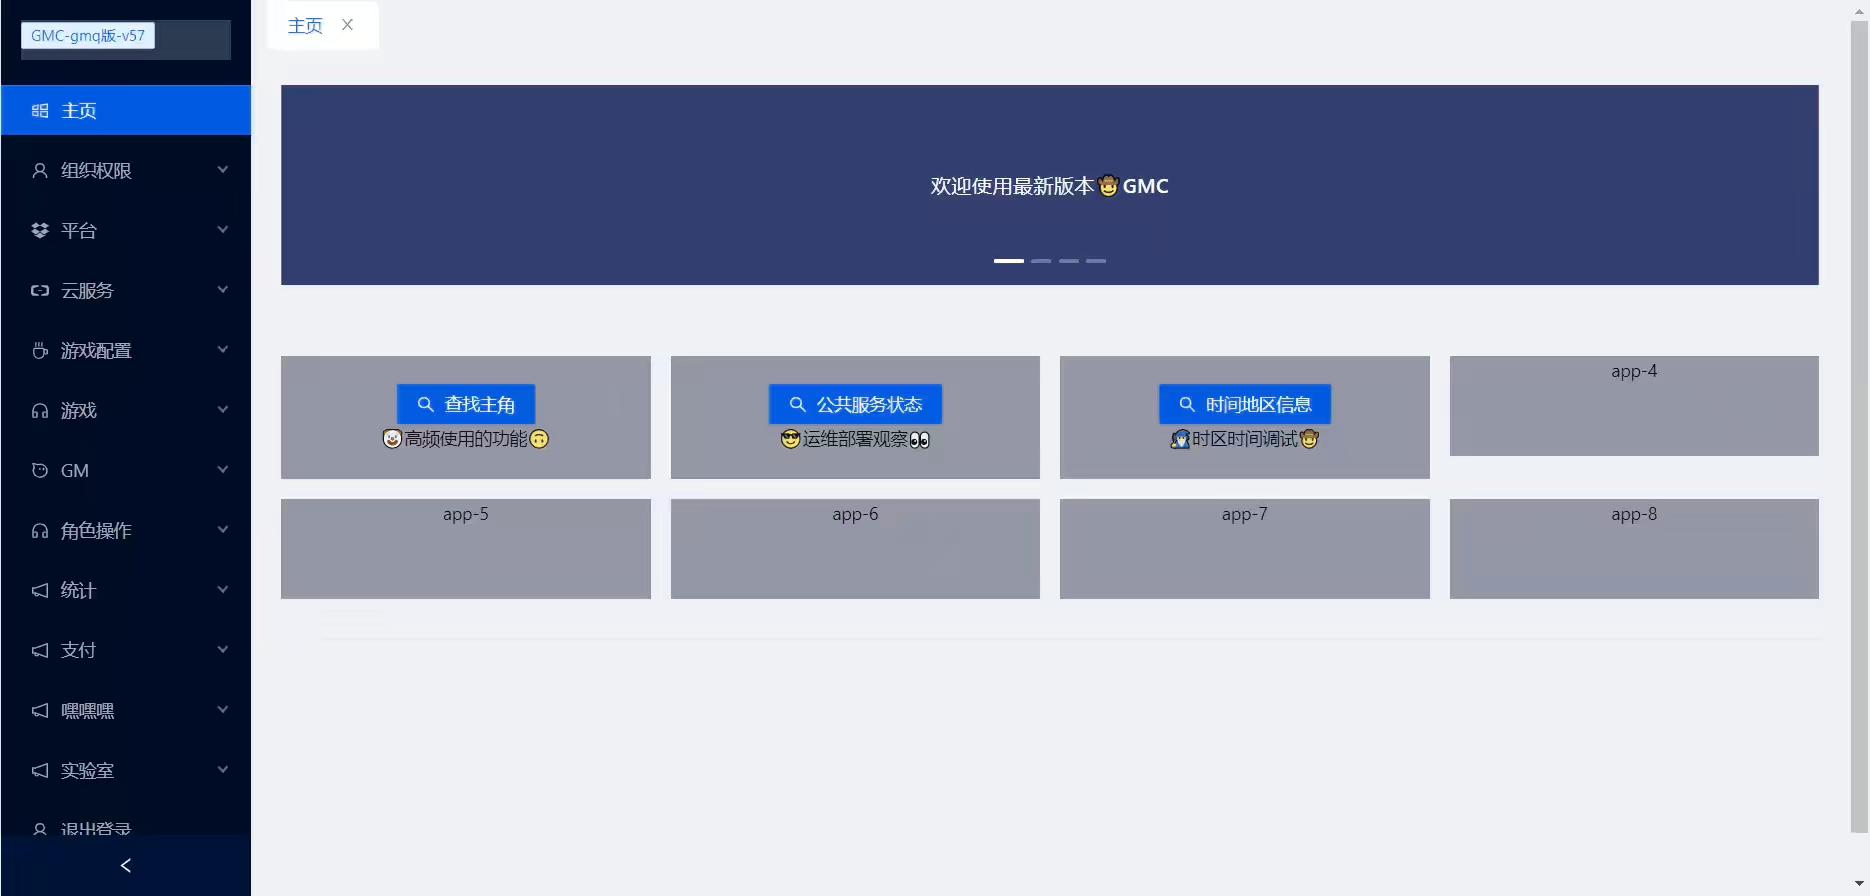Image resolution: width=1870 pixels, height=896 pixels.
Task: Collapse the sidebar with the left arrow
Action: pyautogui.click(x=126, y=865)
